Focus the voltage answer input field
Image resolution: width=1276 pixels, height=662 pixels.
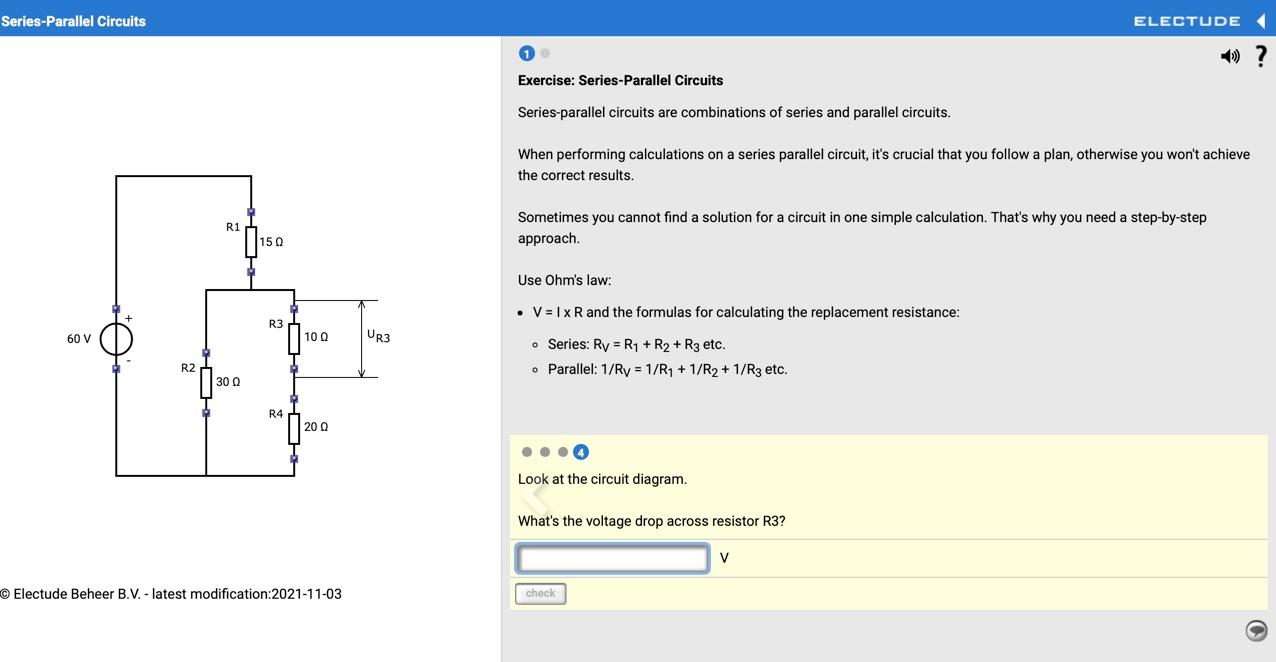tap(613, 558)
